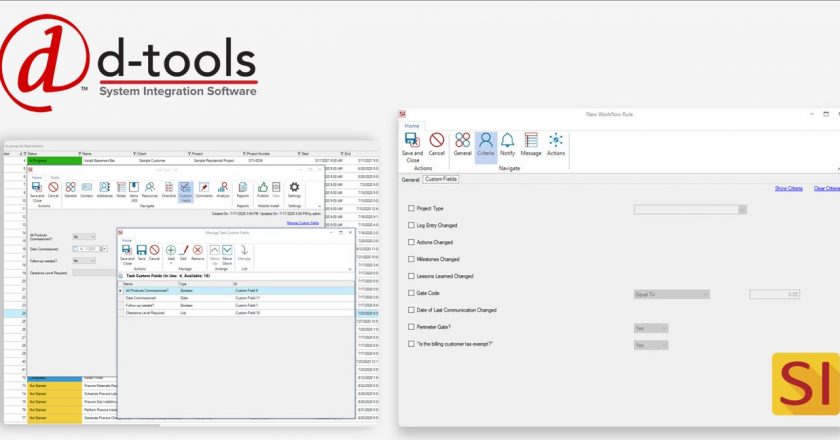Enable Actions Changed checkbox
Viewport: 840px width, 440px height.
411,242
